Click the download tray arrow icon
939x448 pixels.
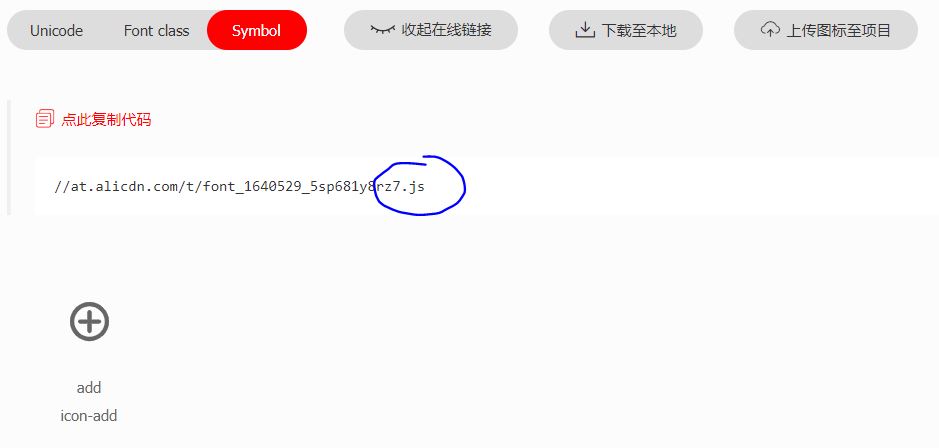coord(584,29)
